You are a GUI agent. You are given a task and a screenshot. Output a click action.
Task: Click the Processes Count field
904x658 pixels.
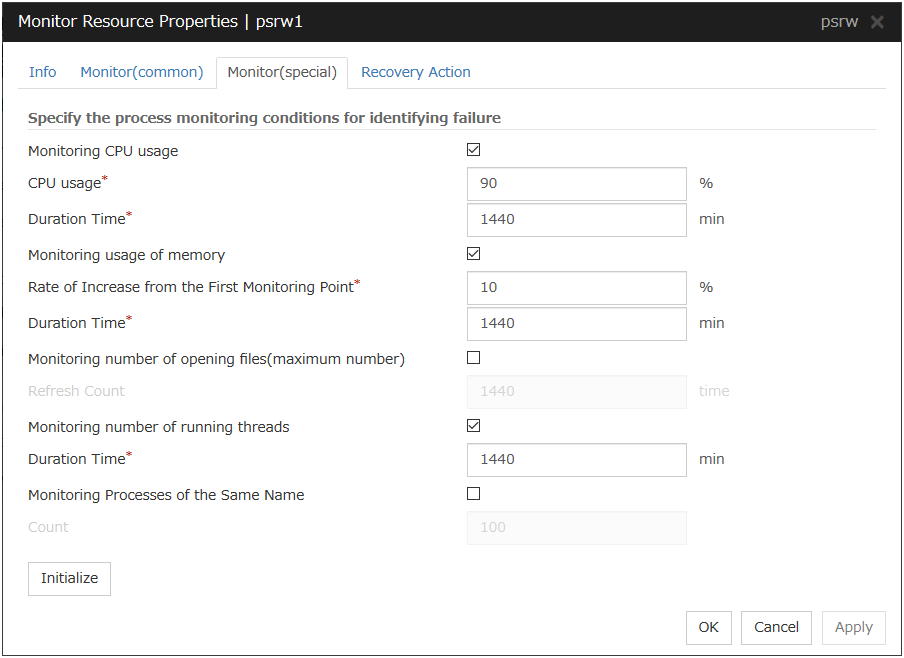(x=577, y=528)
